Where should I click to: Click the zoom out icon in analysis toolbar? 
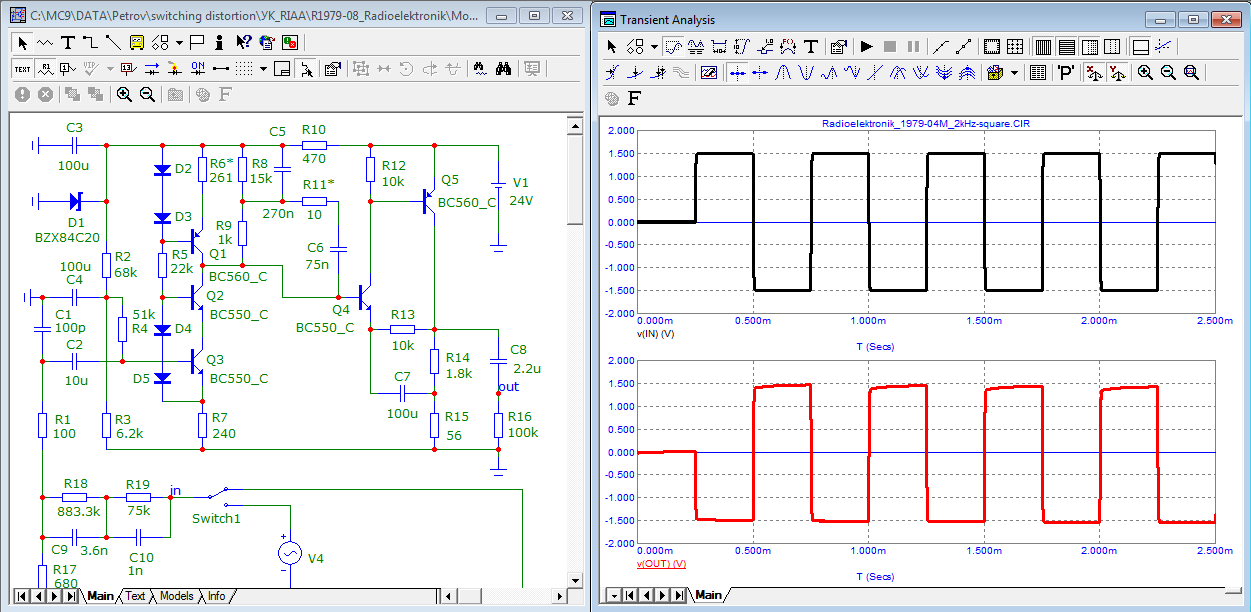point(1168,73)
